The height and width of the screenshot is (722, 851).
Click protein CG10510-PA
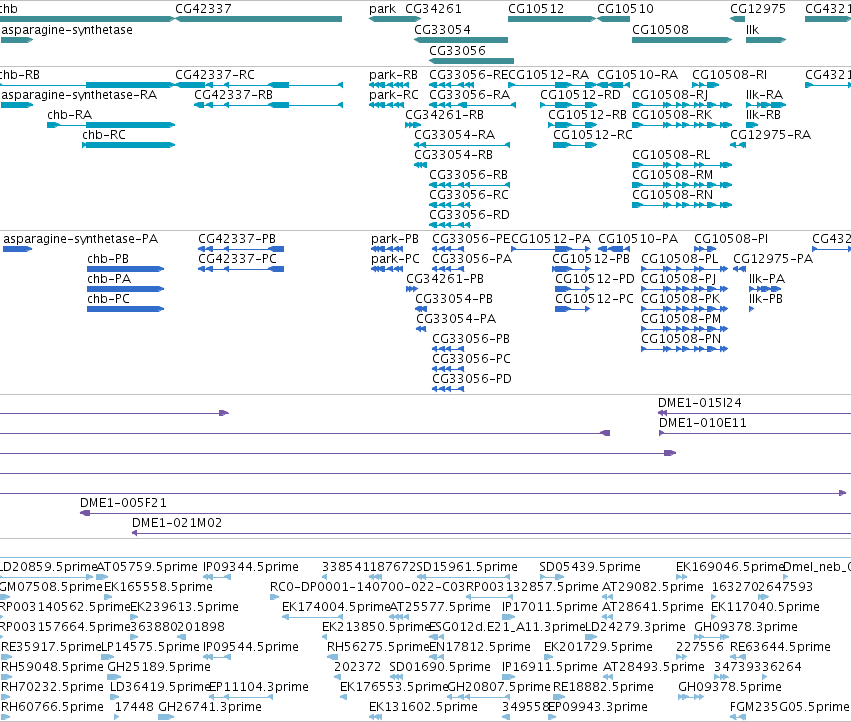[638, 239]
